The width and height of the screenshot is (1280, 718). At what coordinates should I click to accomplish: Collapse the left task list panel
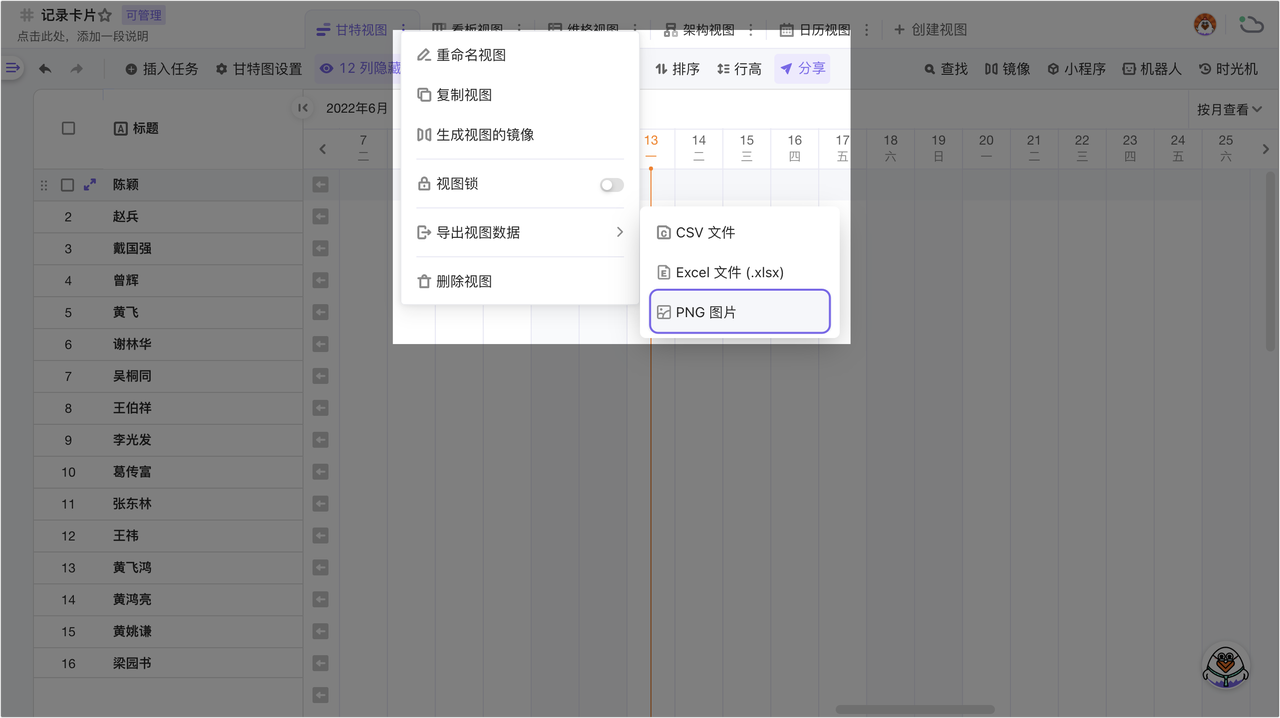(303, 108)
